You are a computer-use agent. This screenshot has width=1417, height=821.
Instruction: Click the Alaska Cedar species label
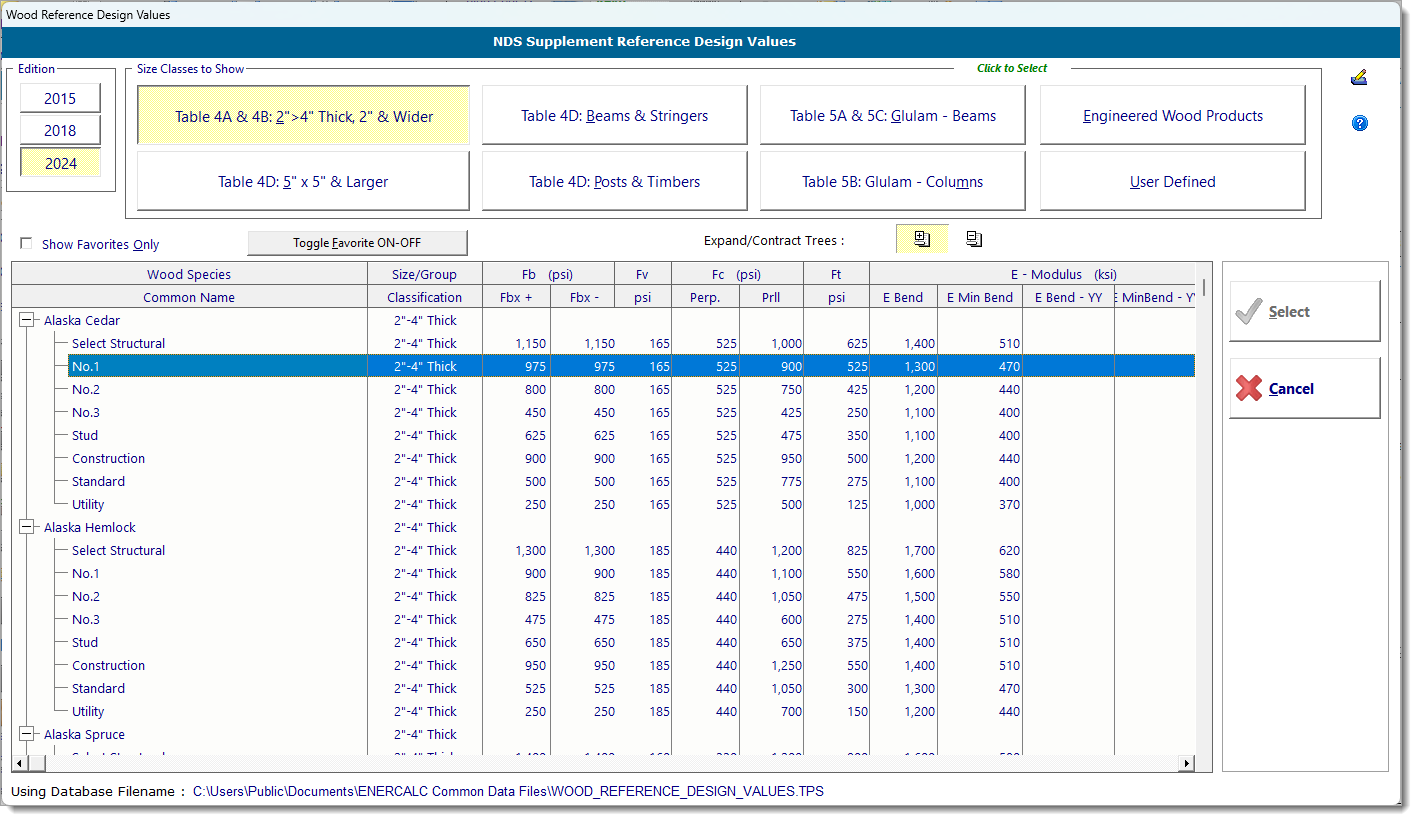pos(82,320)
